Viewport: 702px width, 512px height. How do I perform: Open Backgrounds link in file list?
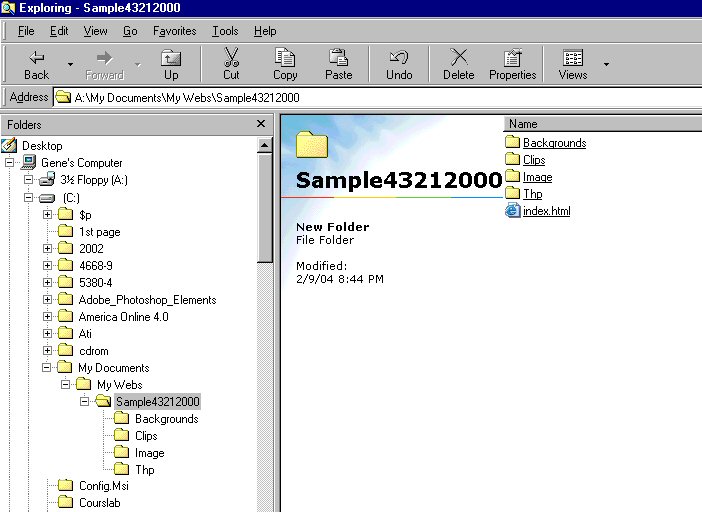tap(554, 143)
